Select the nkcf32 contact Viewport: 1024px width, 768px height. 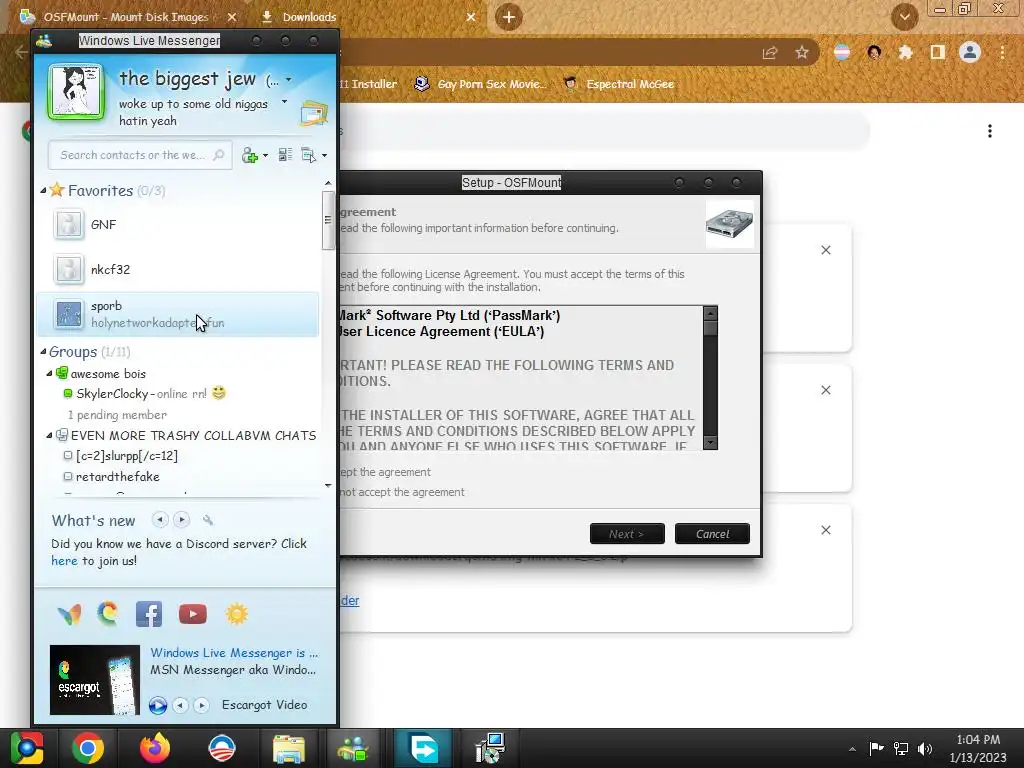pos(178,269)
